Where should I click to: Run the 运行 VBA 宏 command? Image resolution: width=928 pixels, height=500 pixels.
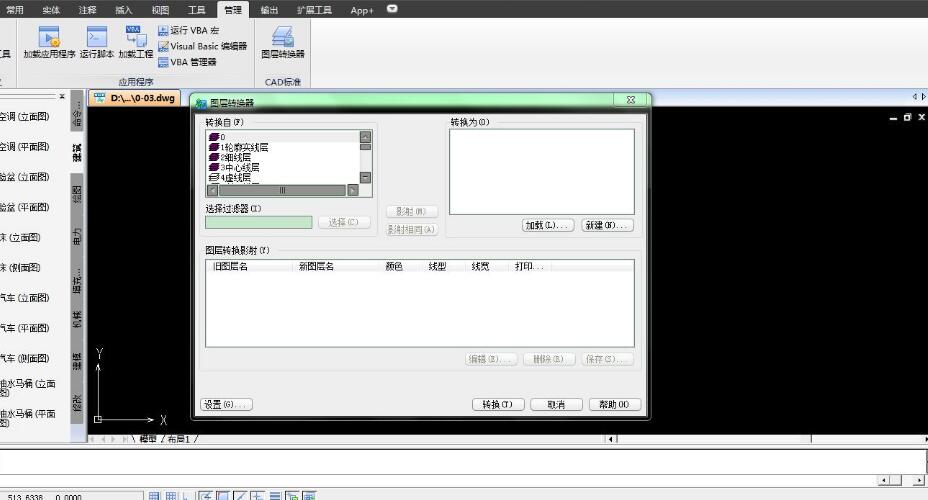(189, 30)
